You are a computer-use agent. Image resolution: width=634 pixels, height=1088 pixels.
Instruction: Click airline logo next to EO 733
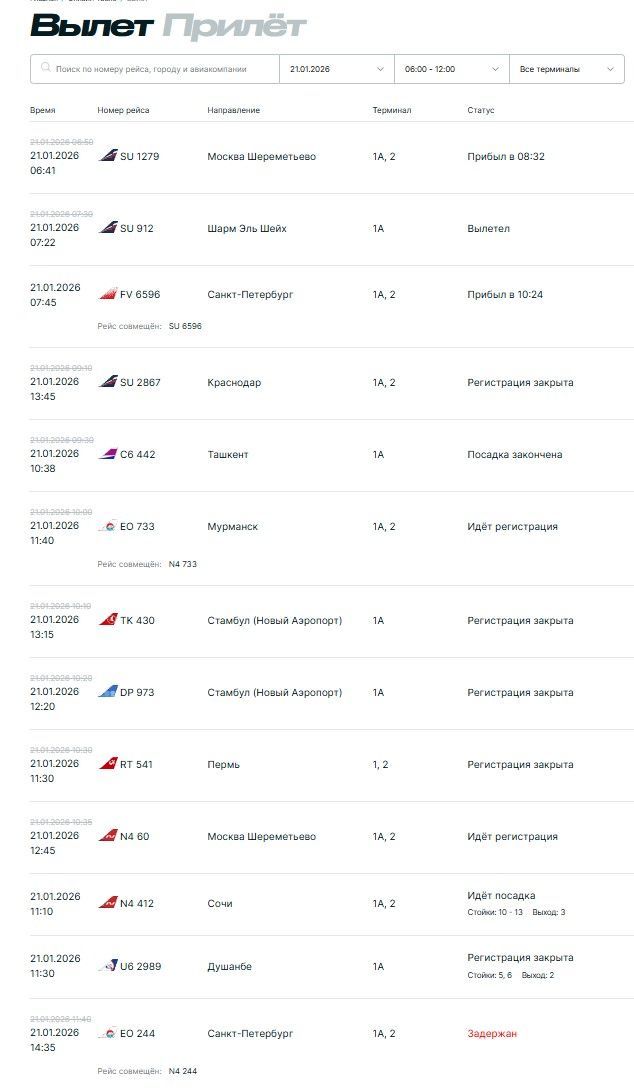pos(108,526)
